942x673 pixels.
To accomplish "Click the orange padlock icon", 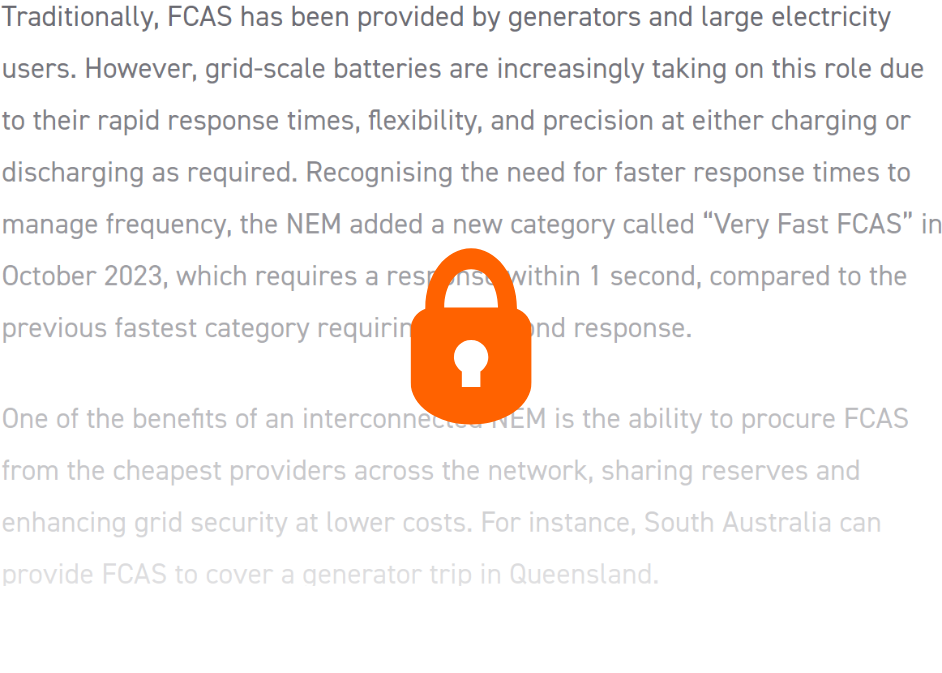I will pyautogui.click(x=470, y=335).
